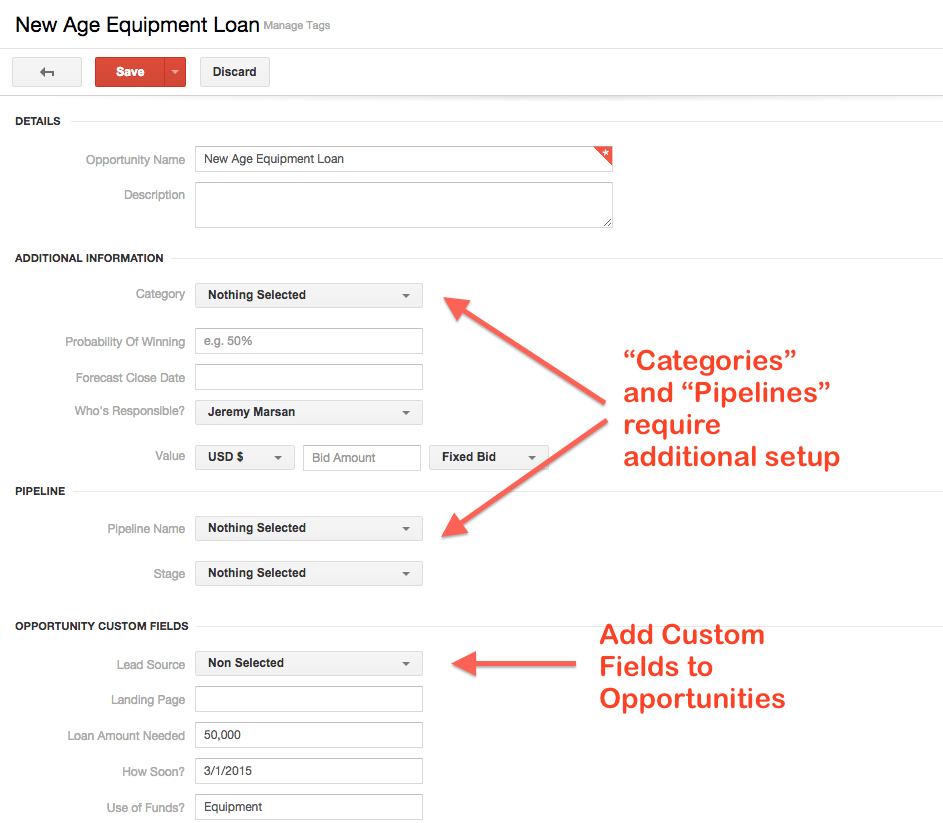
Task: Click the Loan Amount Needed field
Action: pos(309,735)
